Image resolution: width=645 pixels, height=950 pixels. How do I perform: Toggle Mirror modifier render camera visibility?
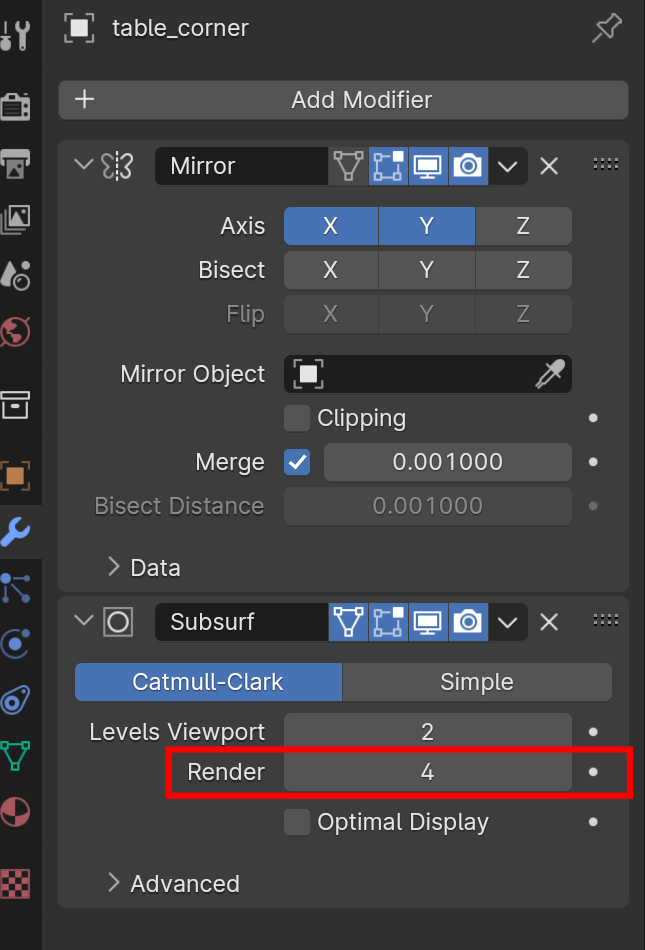tap(467, 166)
